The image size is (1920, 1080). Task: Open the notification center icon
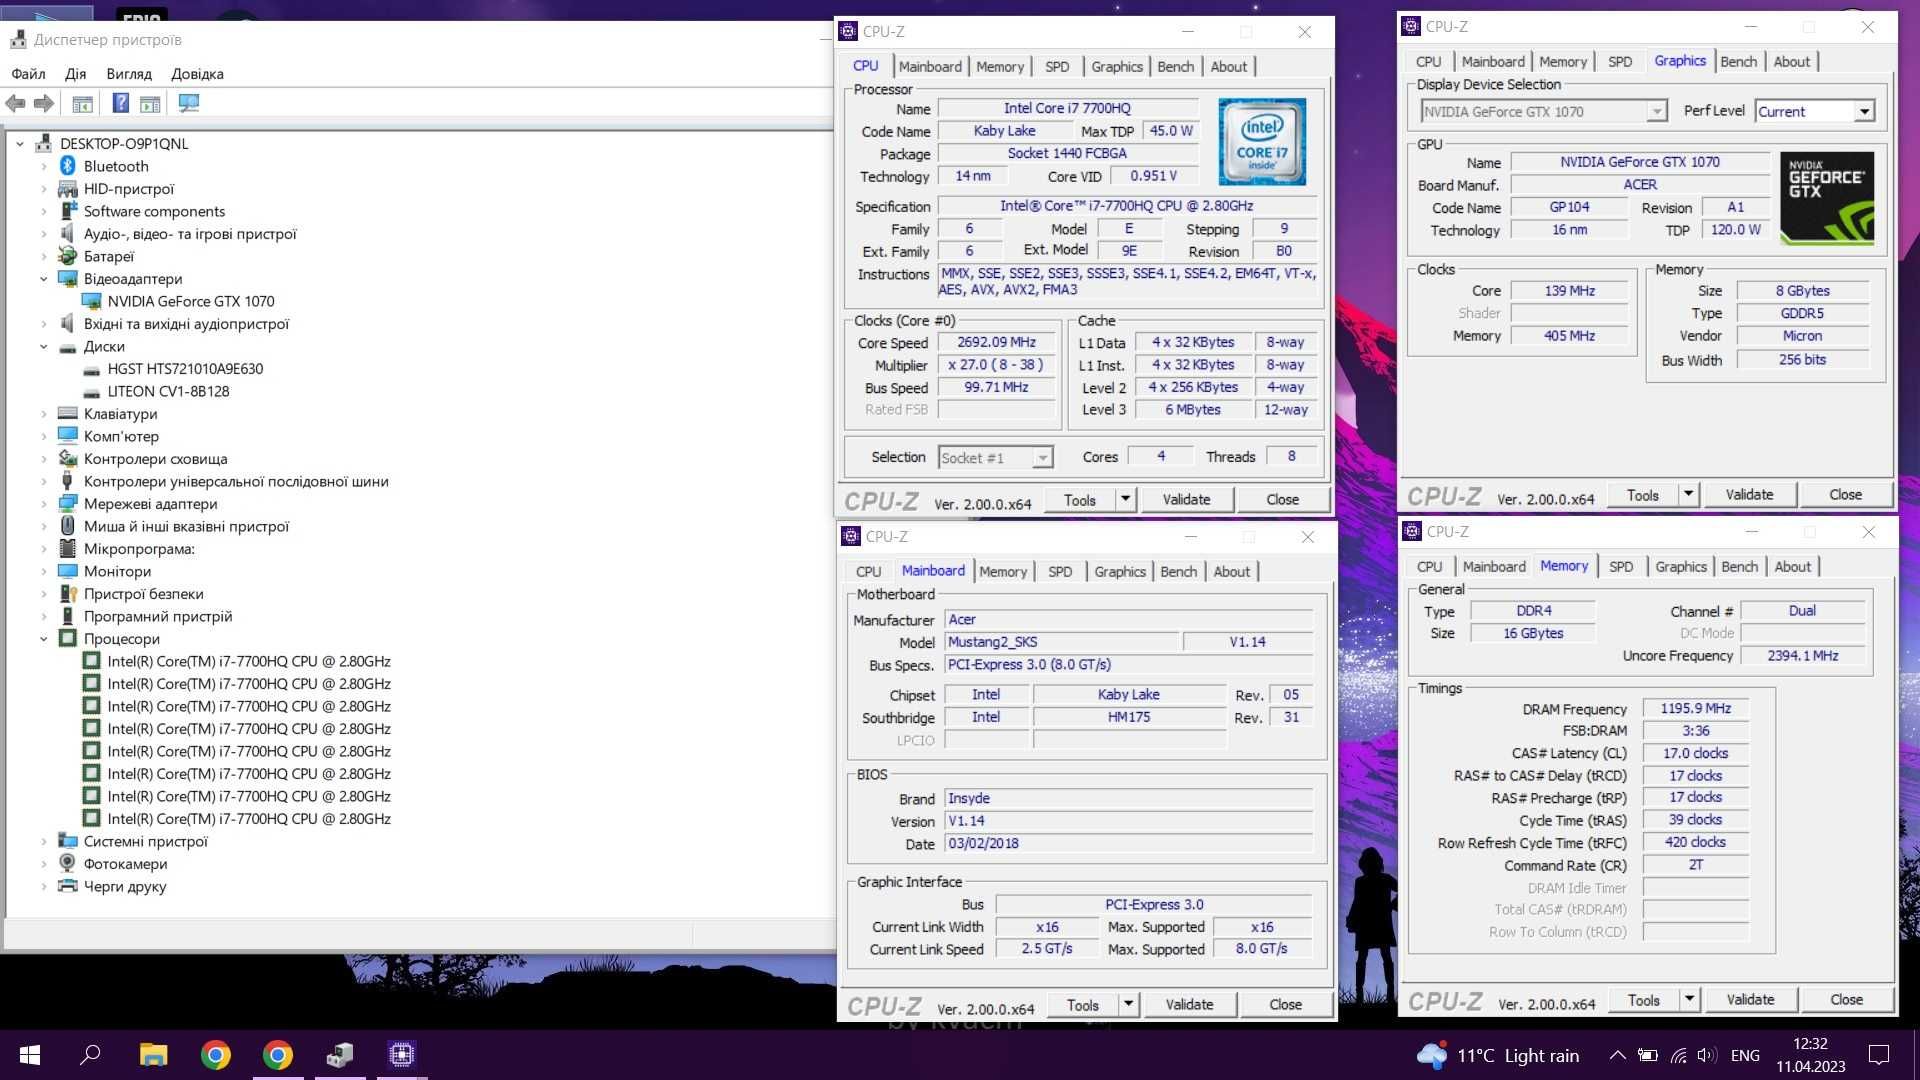pos(1879,1055)
